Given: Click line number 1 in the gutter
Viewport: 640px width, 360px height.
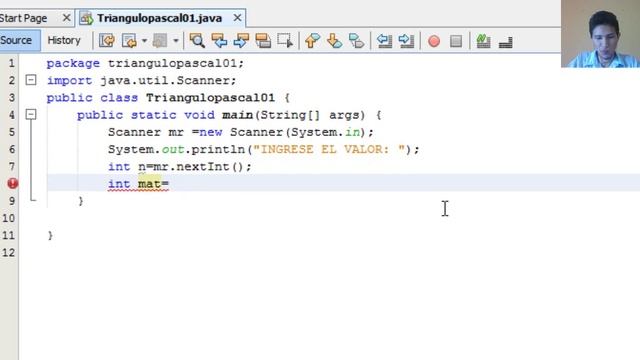Looking at the screenshot, I should (x=11, y=63).
